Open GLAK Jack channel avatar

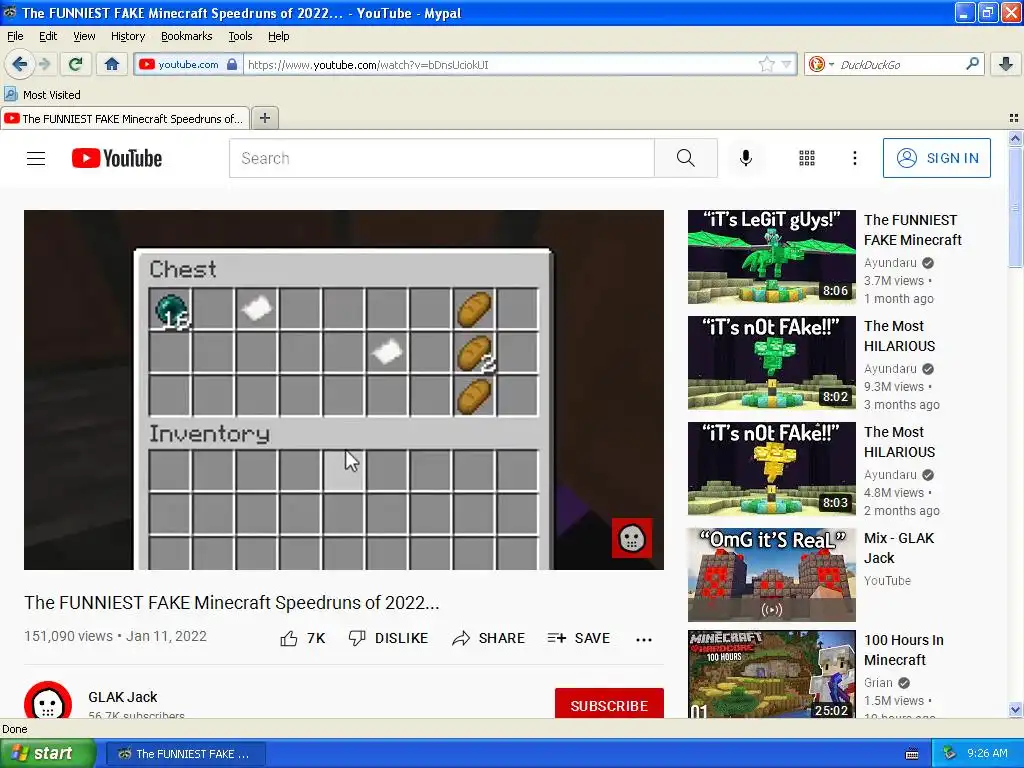(48, 702)
